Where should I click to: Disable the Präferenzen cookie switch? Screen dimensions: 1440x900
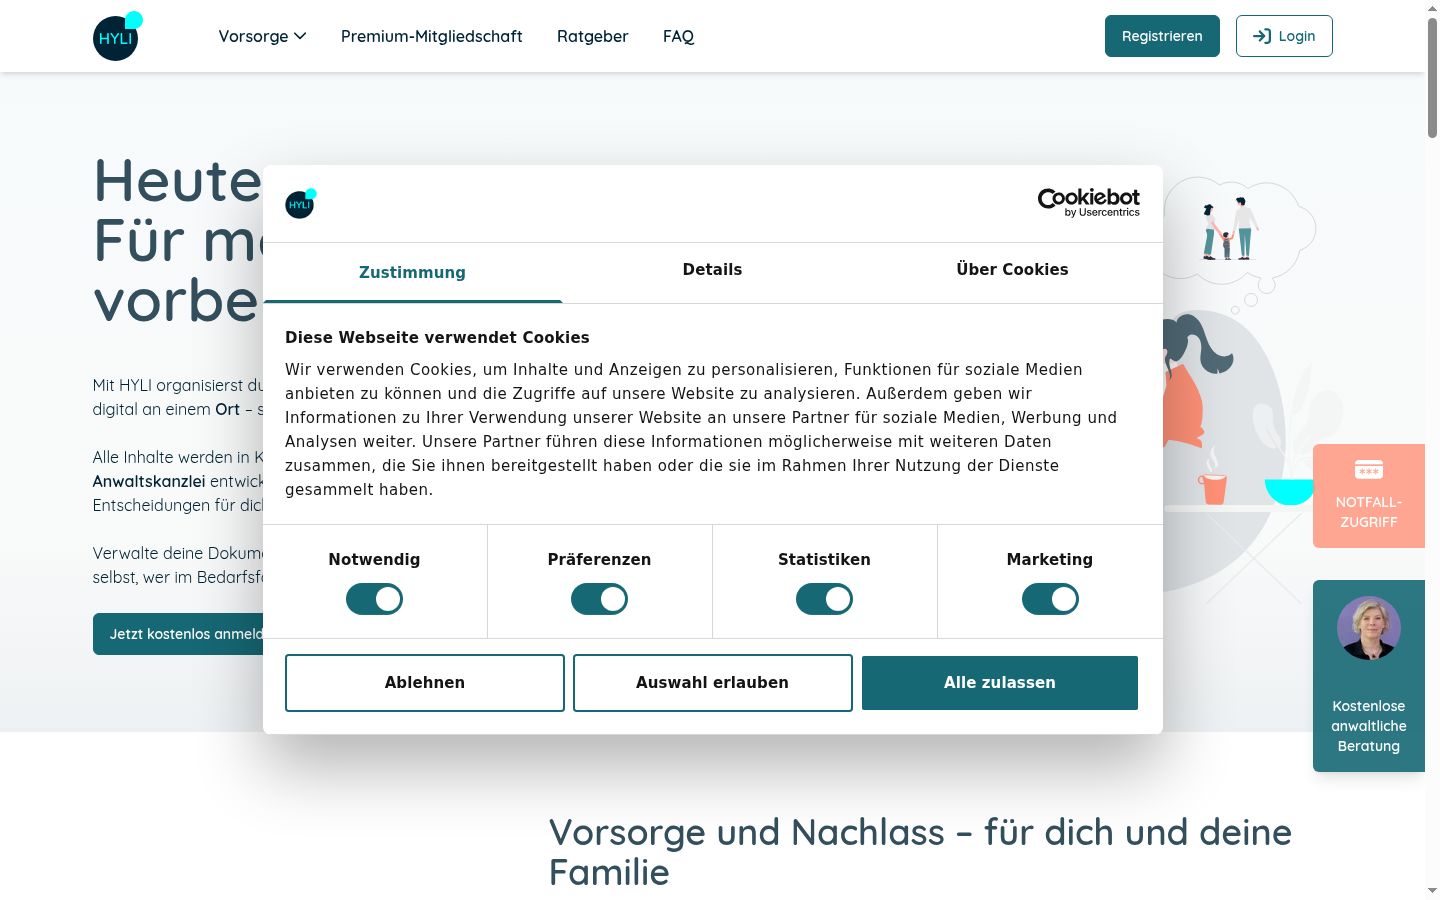coord(599,599)
